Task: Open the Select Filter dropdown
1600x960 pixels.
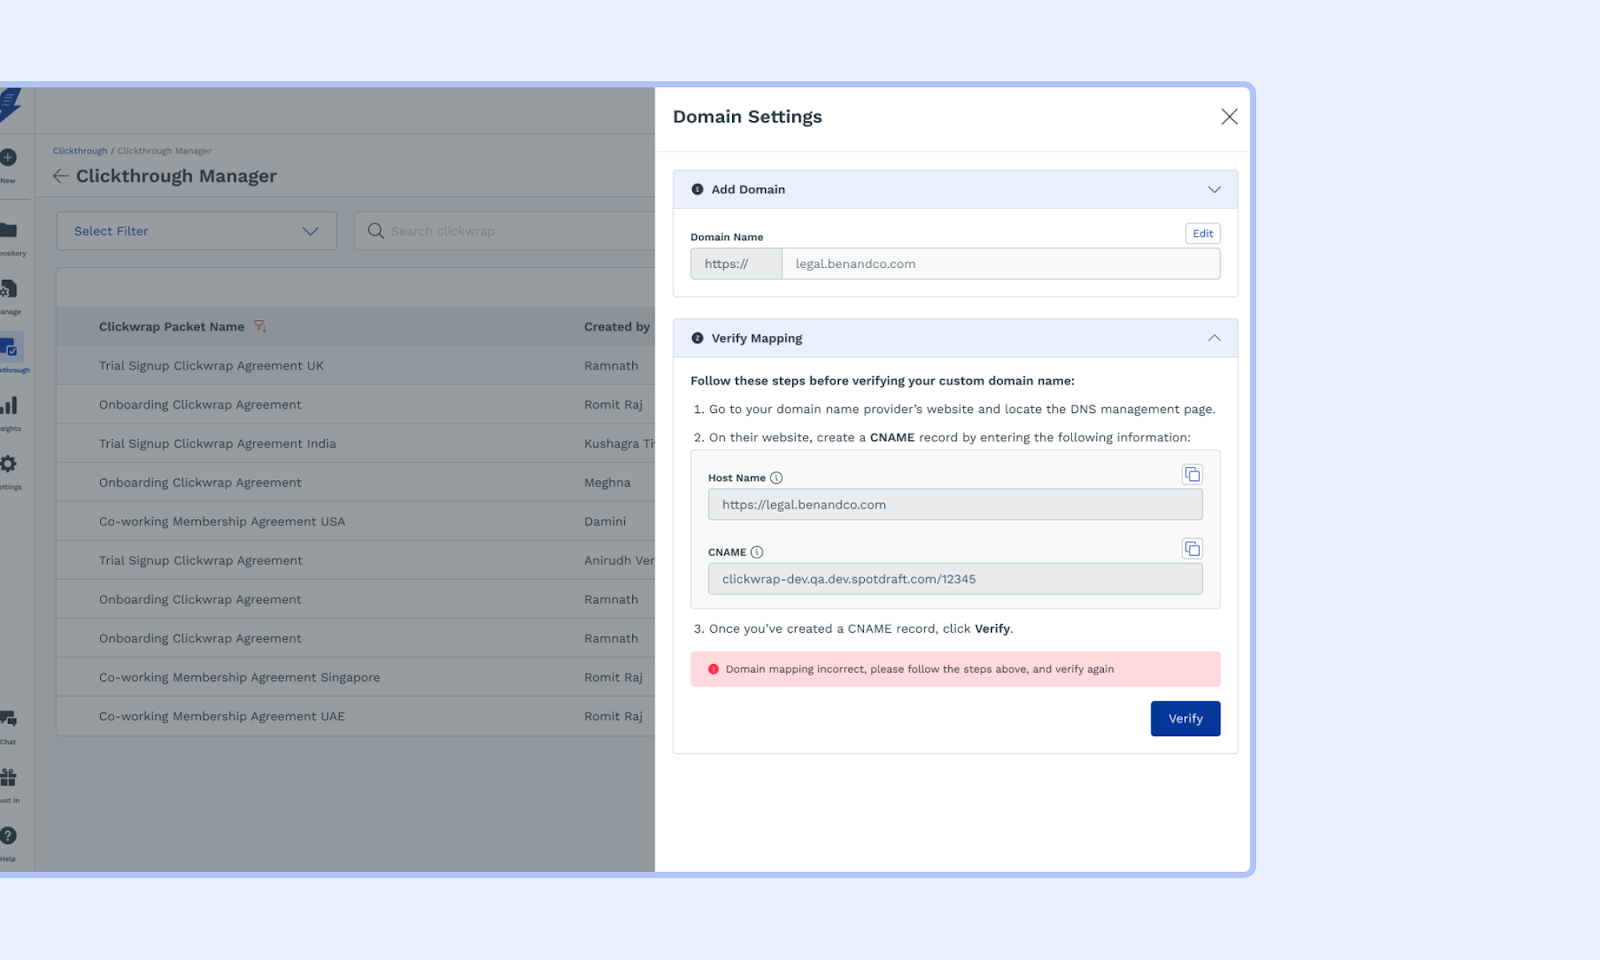Action: (196, 231)
